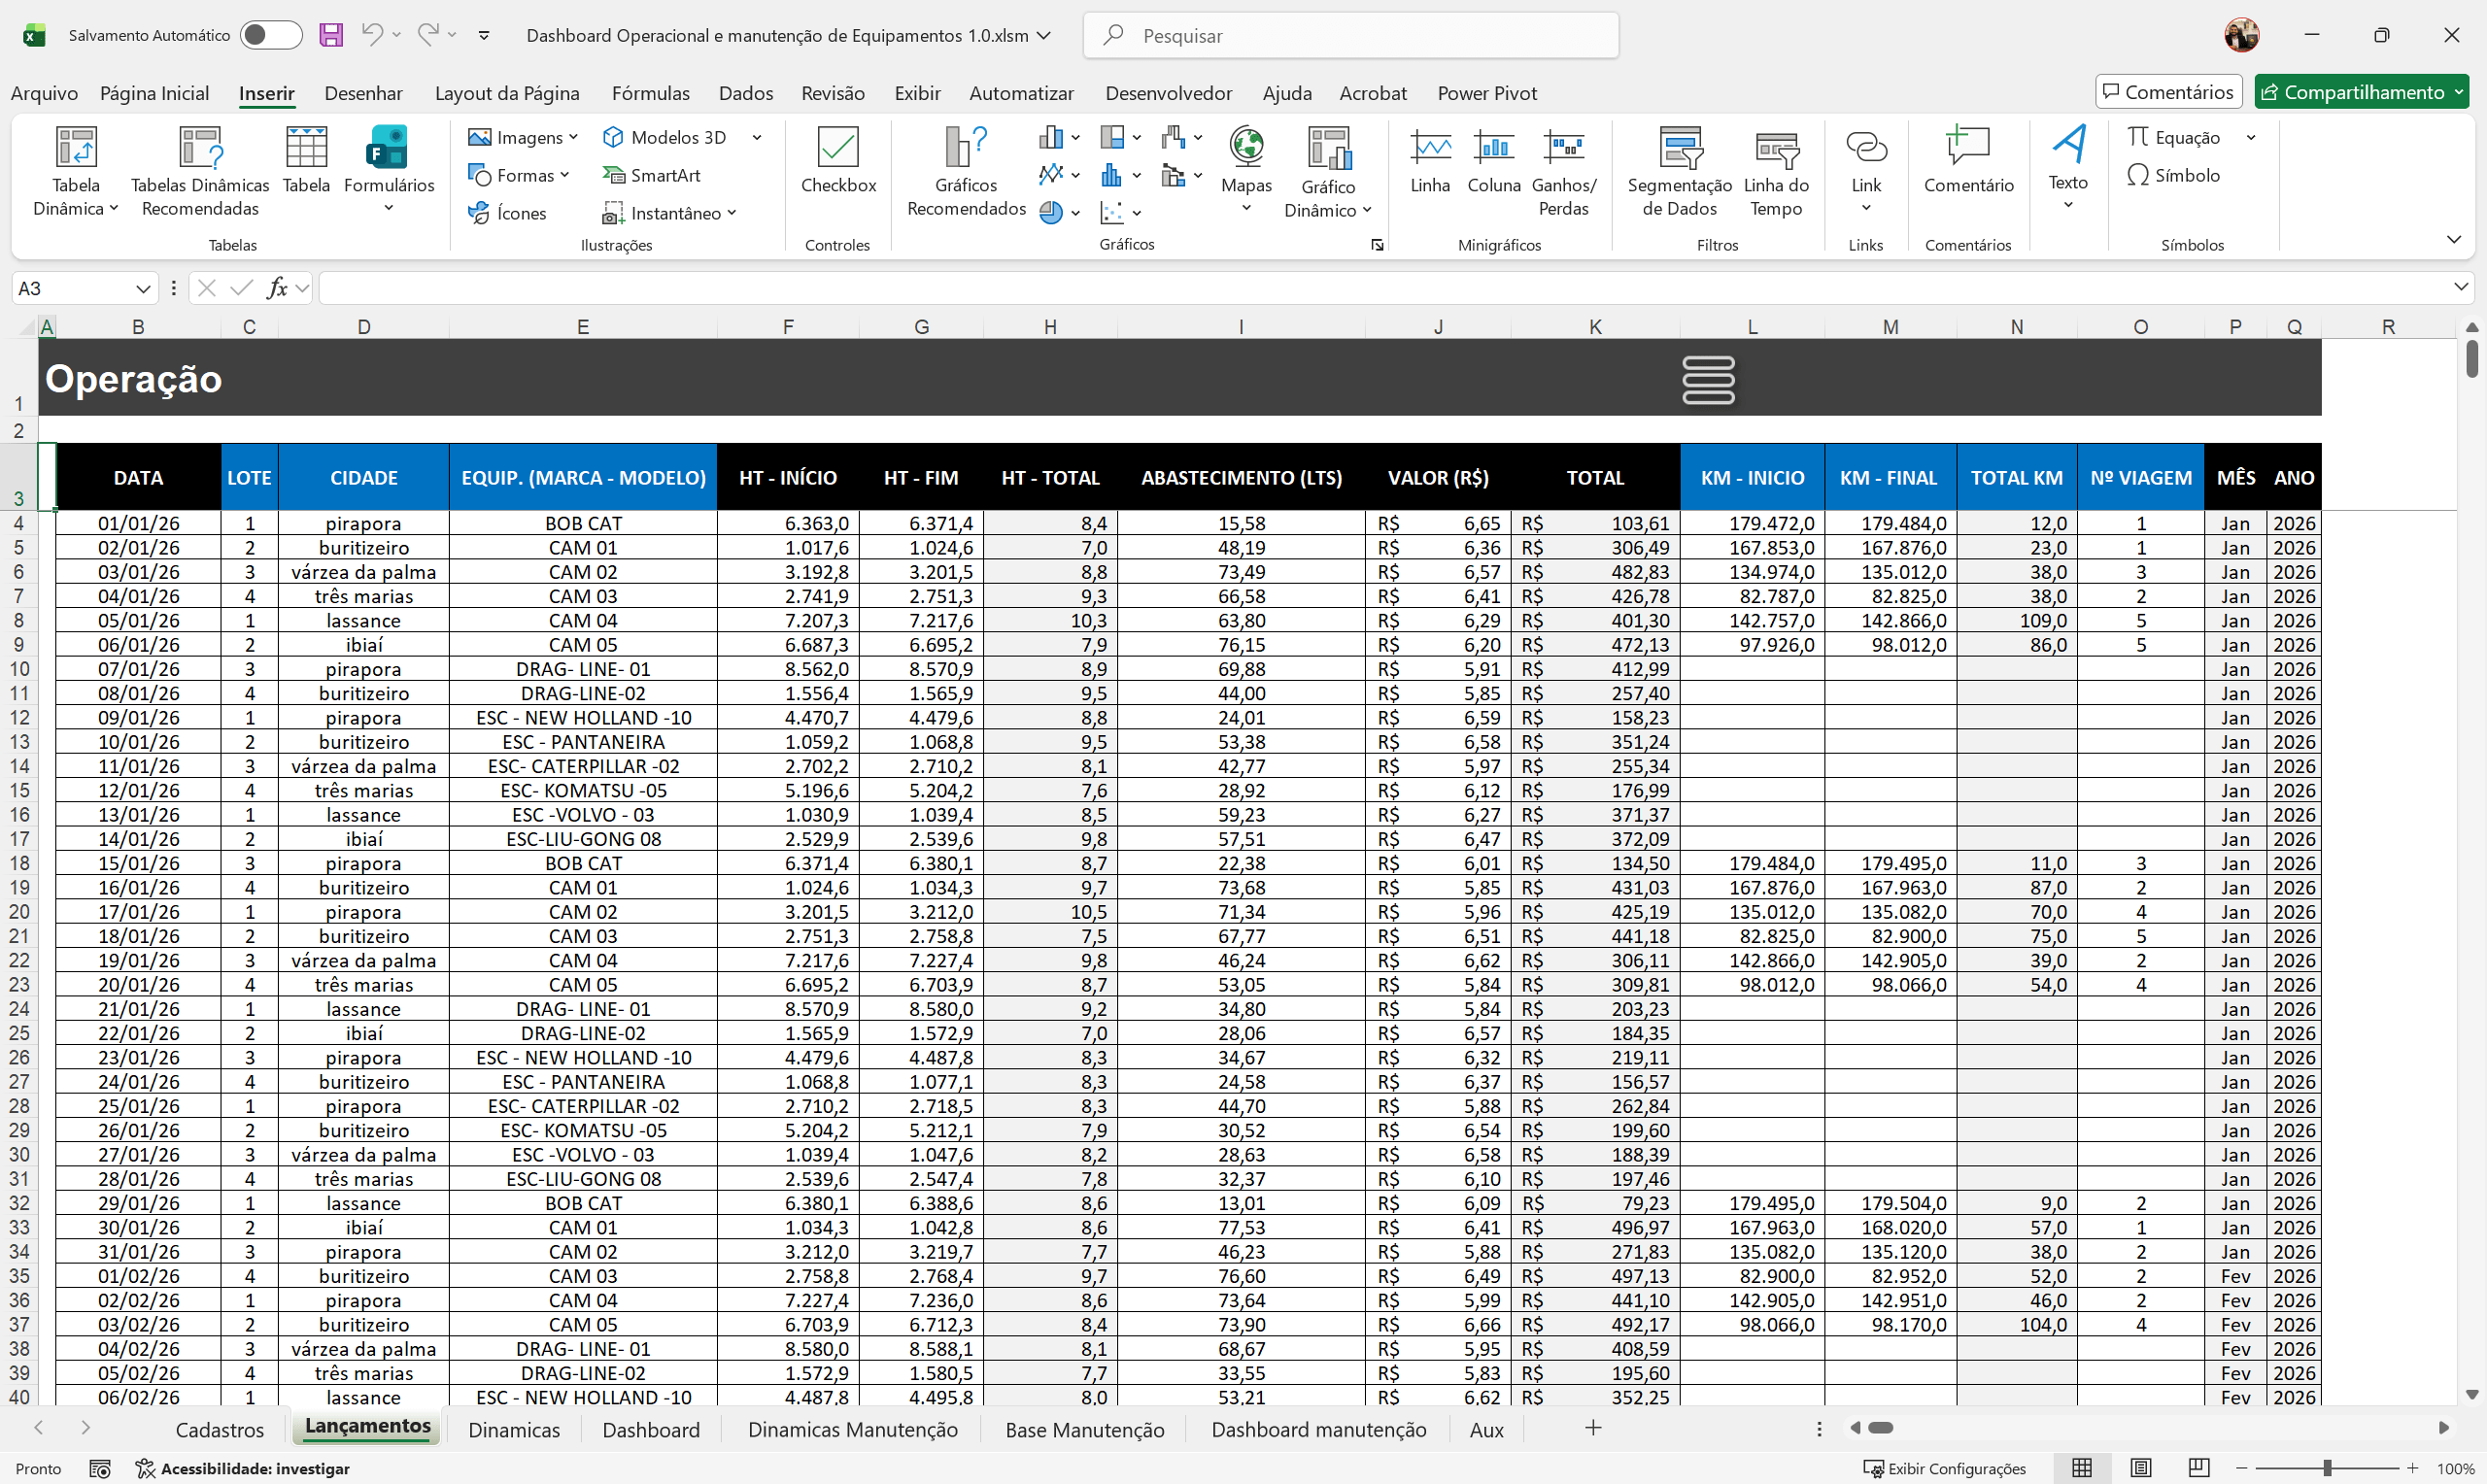The width and height of the screenshot is (2487, 1484).
Task: Open the Fórmulas ribbon tab
Action: coord(650,93)
